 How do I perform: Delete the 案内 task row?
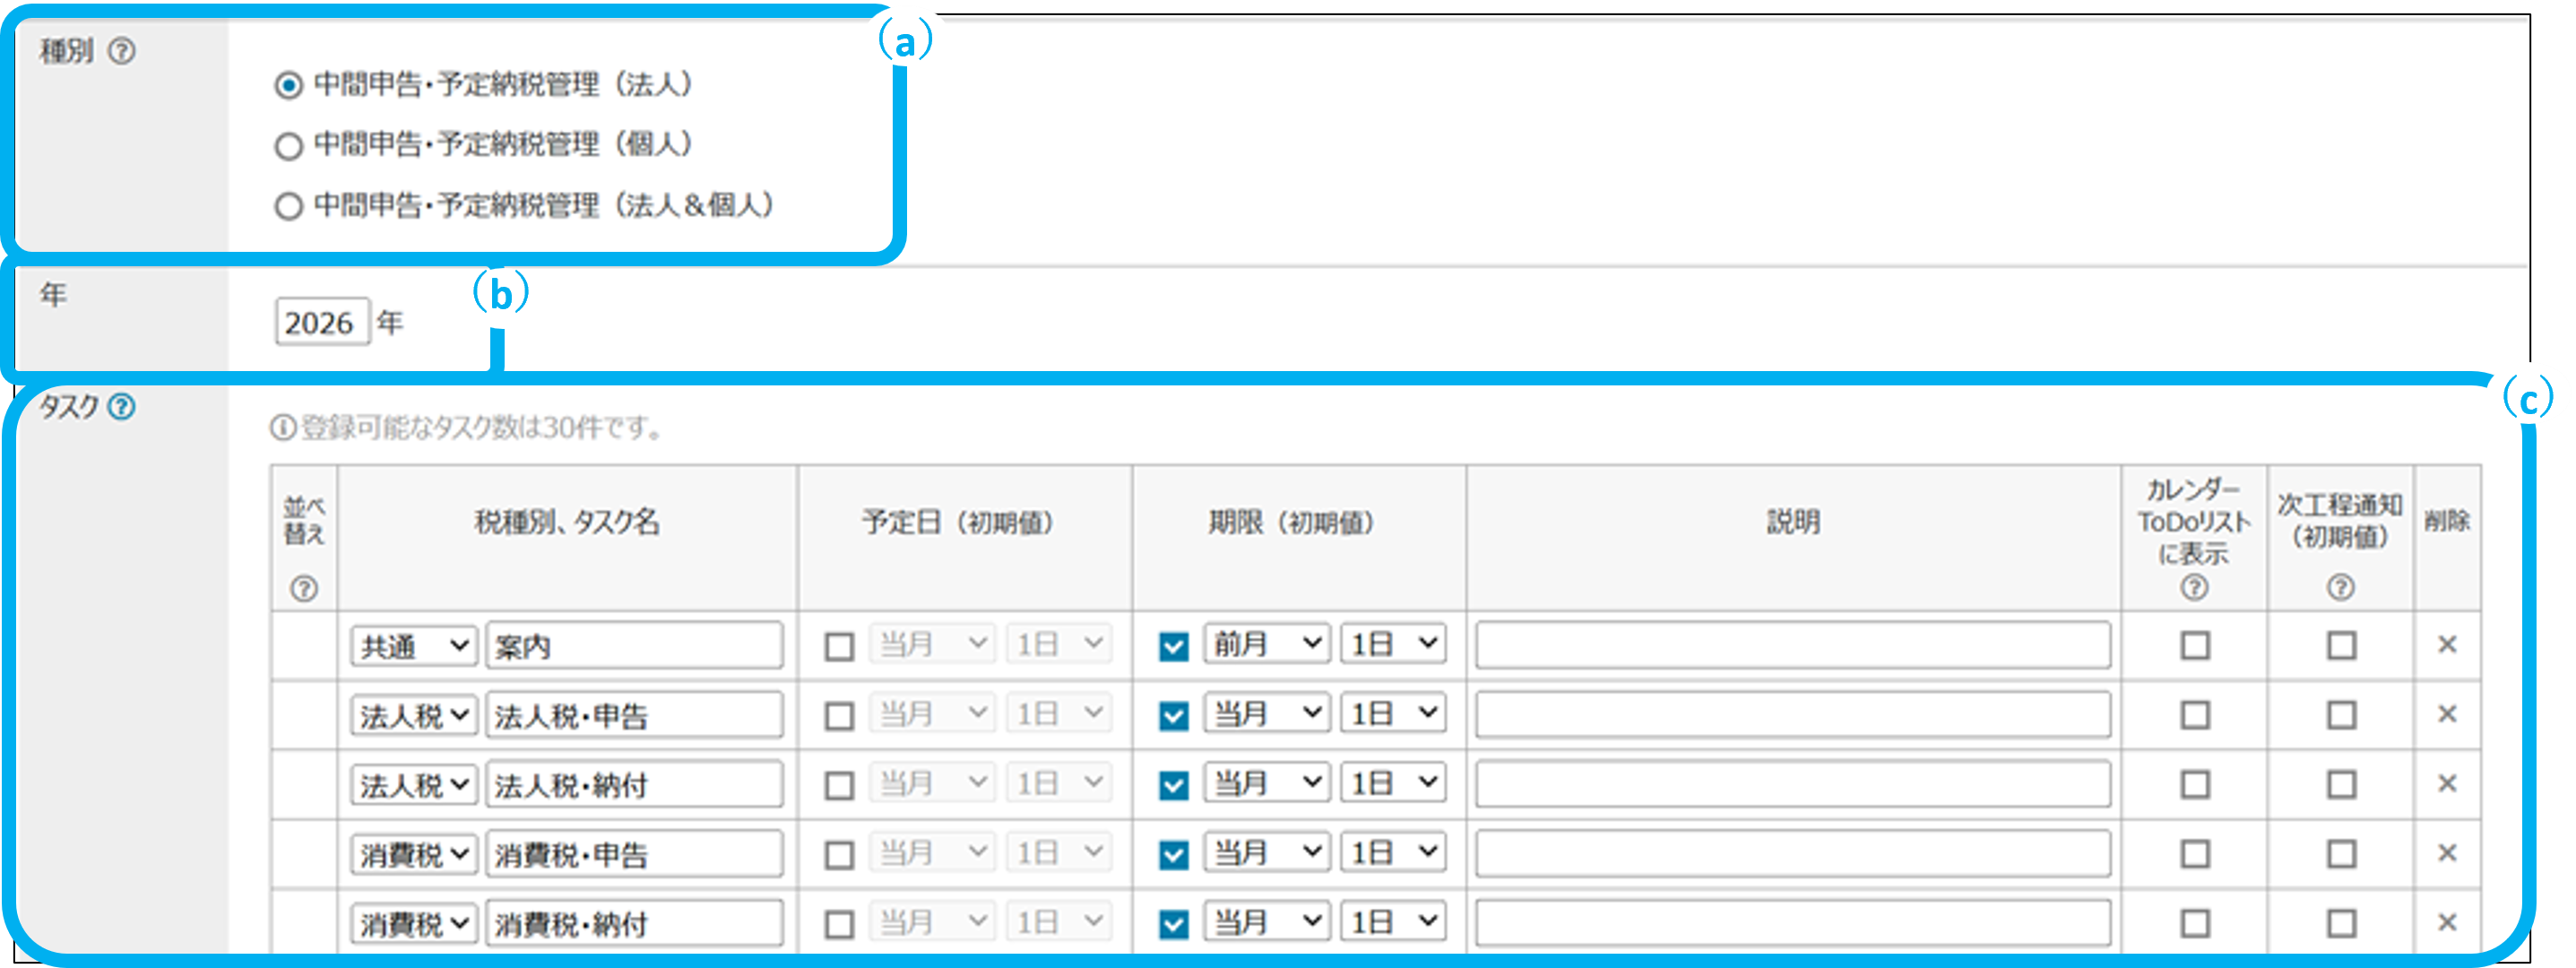[x=2447, y=645]
